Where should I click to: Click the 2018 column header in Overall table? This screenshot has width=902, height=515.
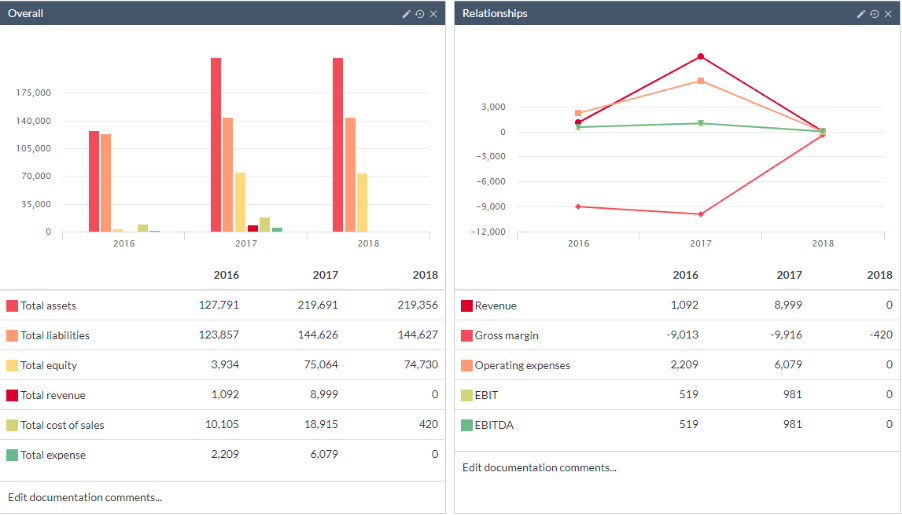pyautogui.click(x=425, y=275)
